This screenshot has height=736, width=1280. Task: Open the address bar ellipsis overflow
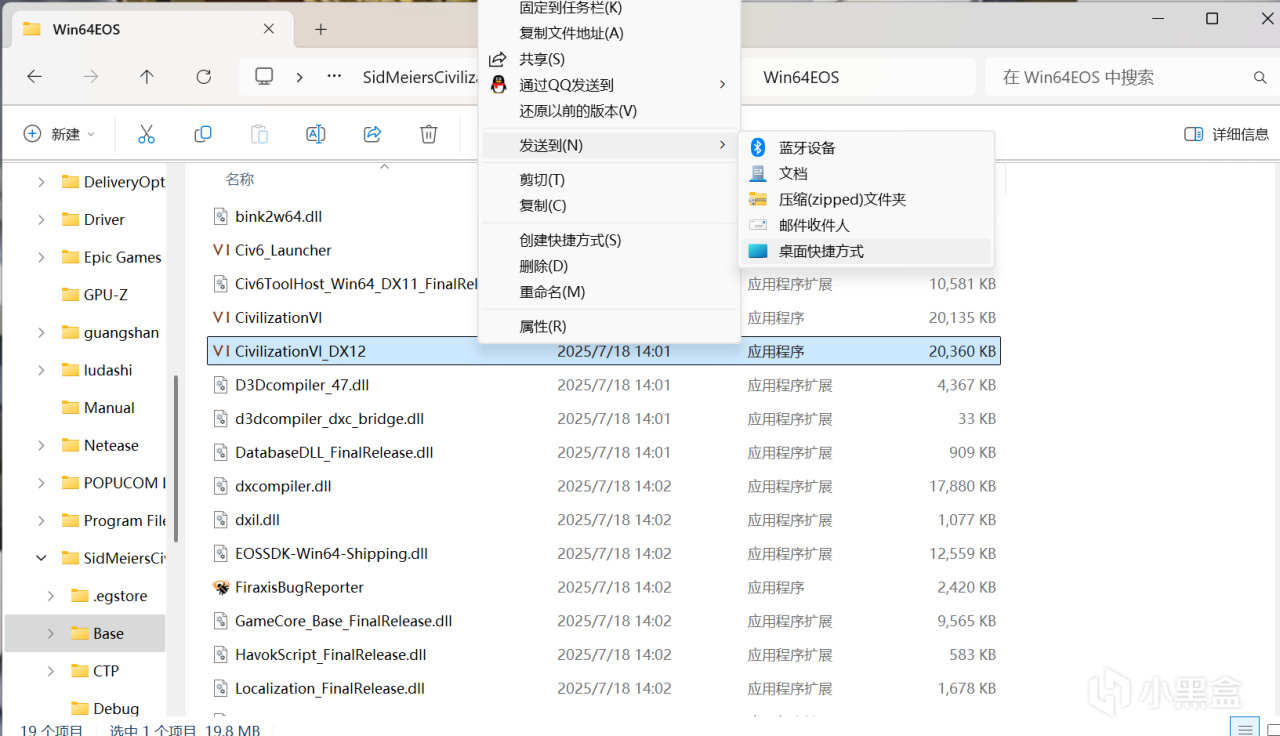335,77
